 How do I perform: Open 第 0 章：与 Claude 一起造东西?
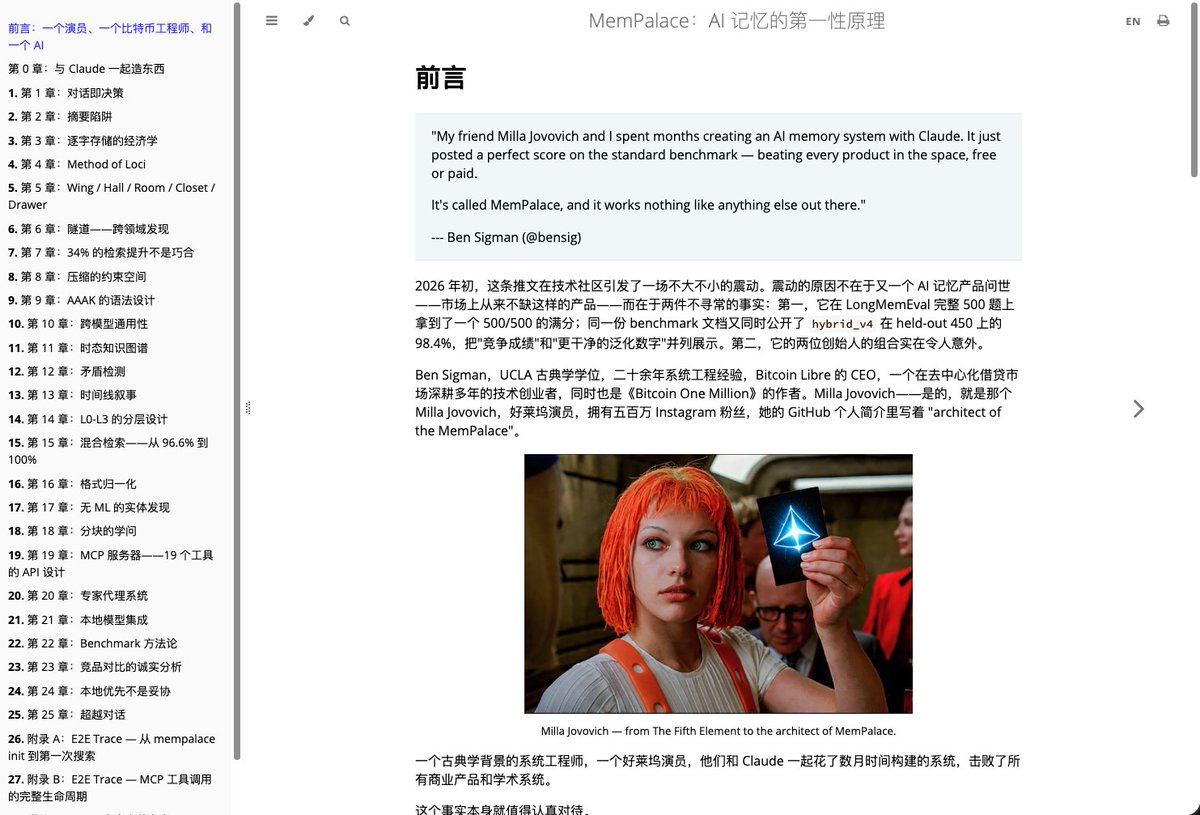pyautogui.click(x=86, y=69)
